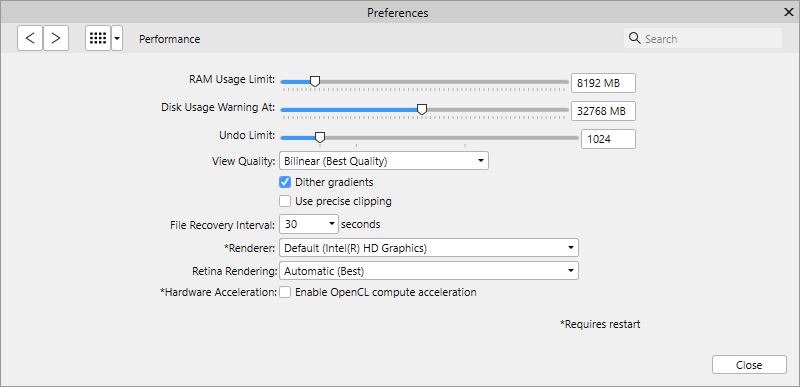Click the Close button
This screenshot has width=800, height=387.
pos(749,365)
